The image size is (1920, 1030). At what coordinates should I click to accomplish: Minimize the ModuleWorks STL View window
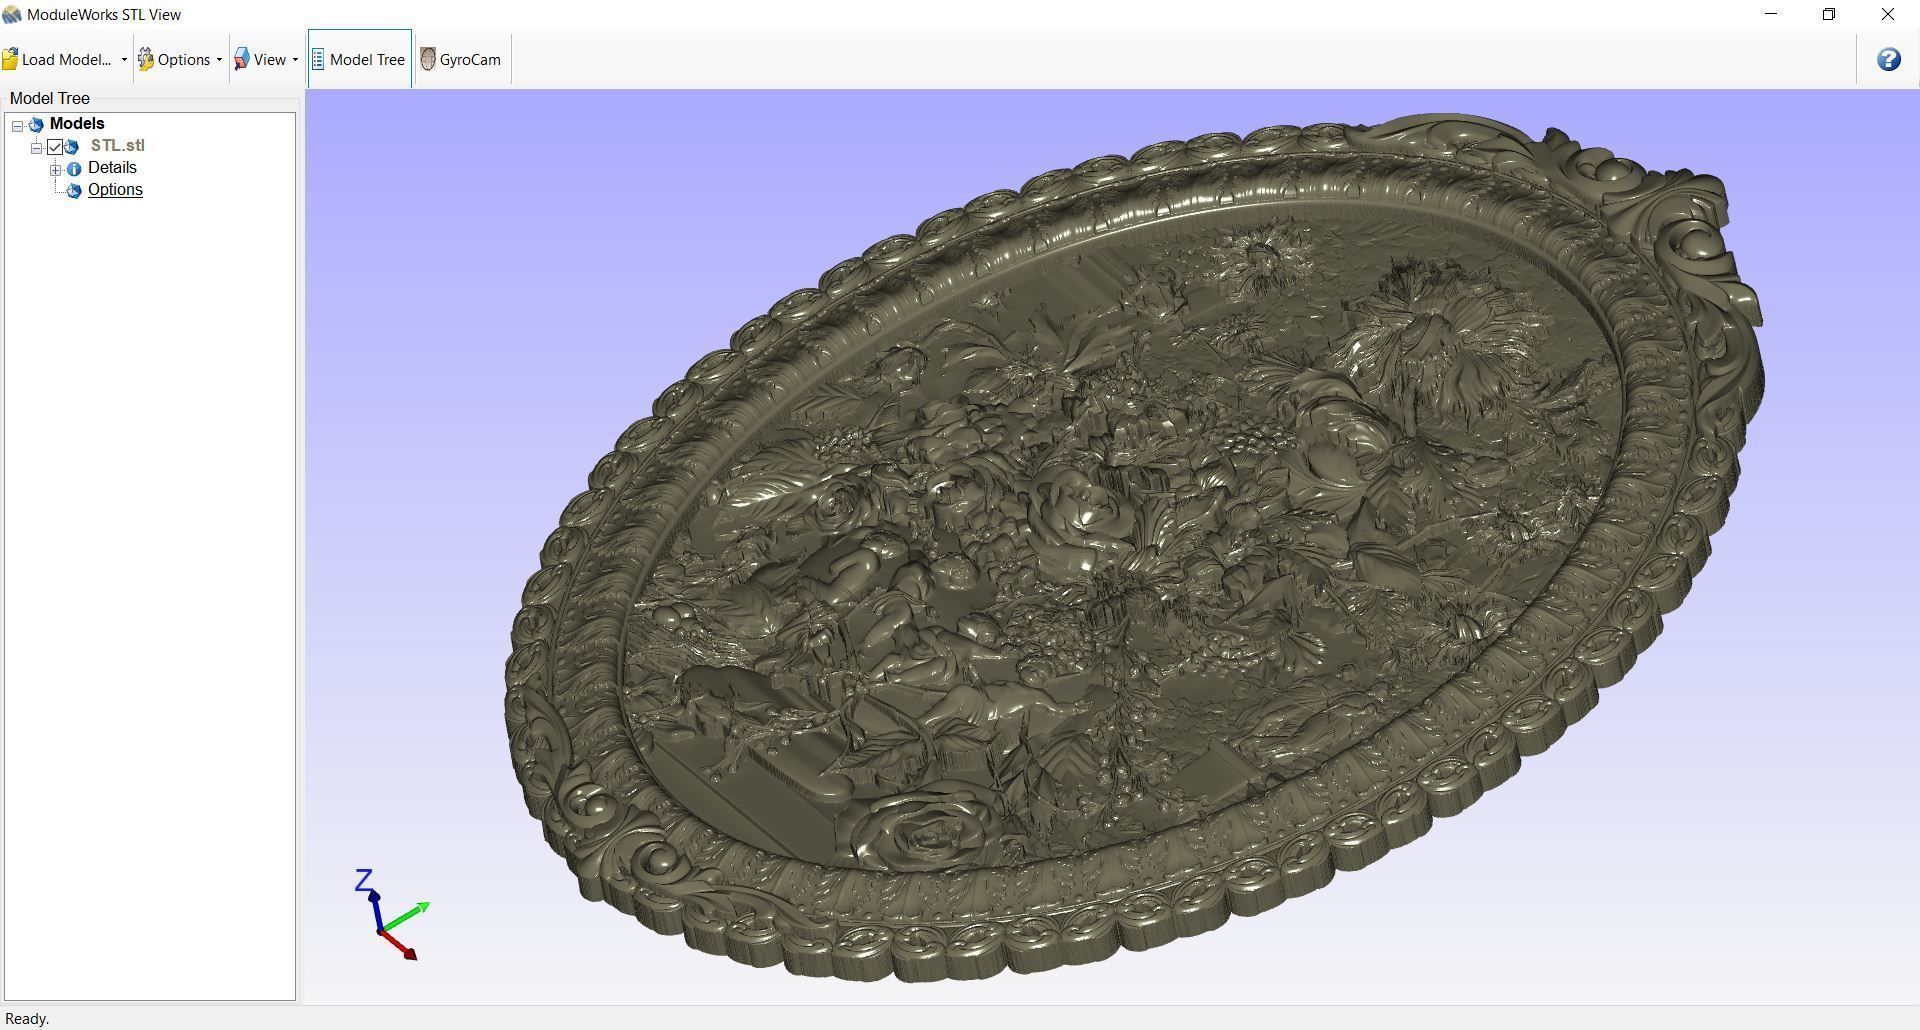click(x=1771, y=14)
